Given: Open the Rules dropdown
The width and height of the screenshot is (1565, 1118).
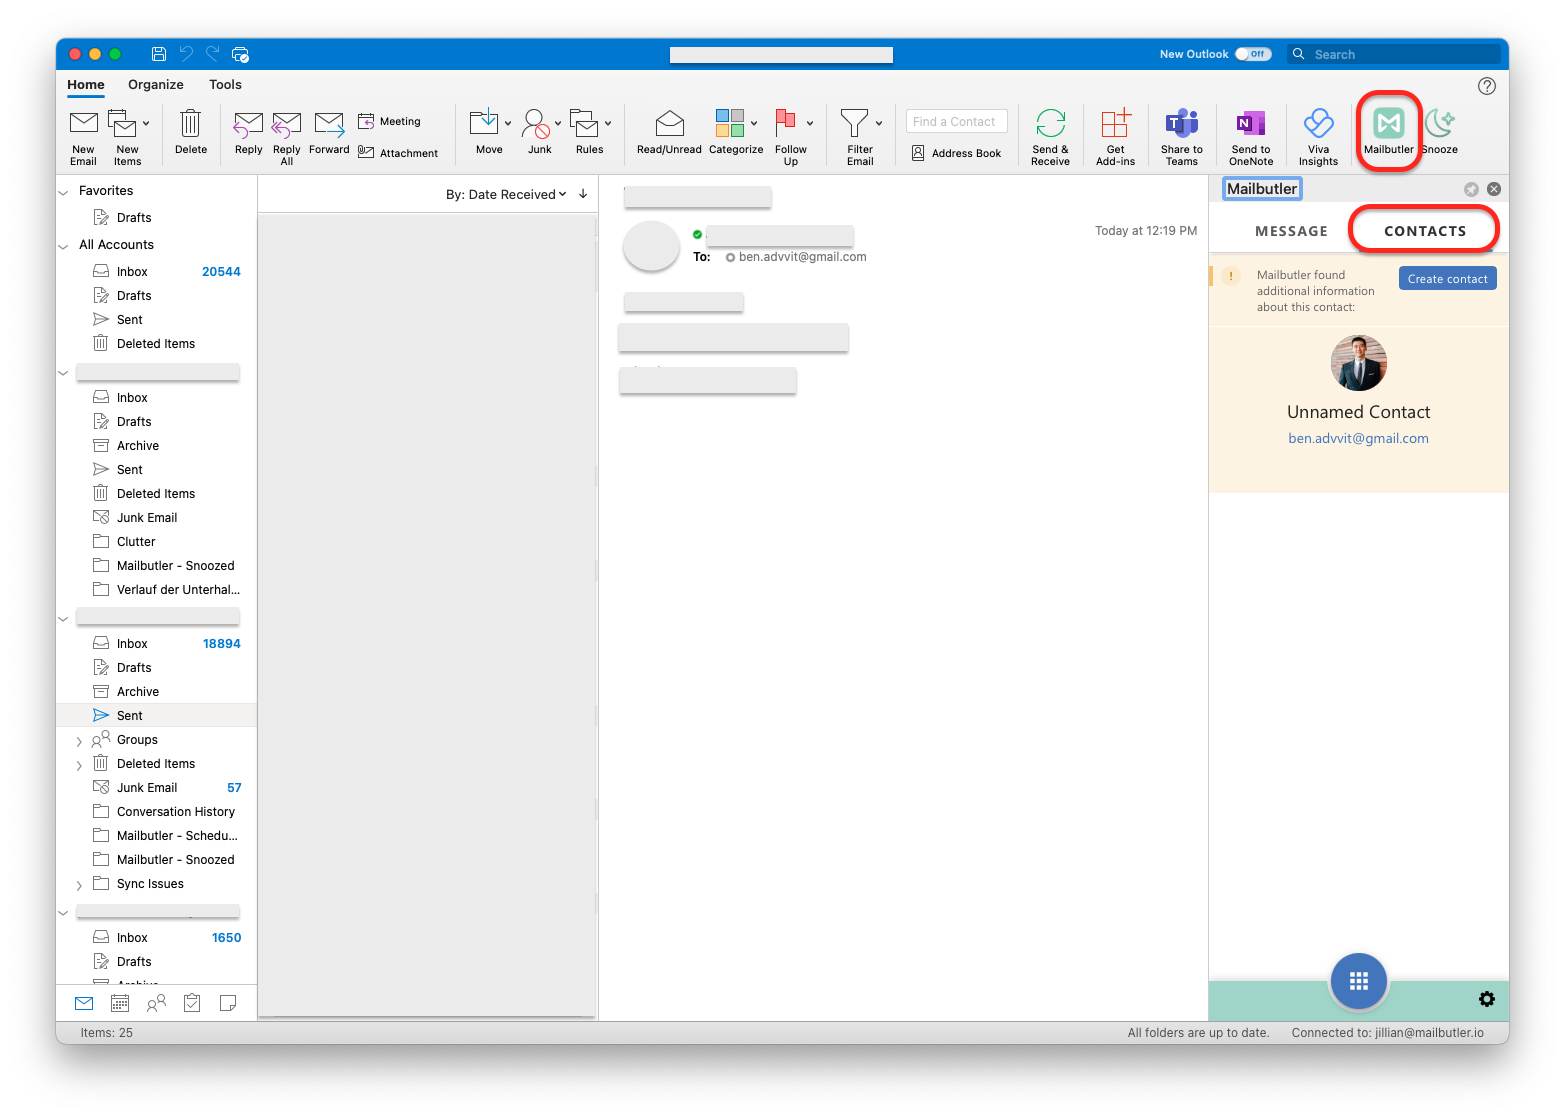Looking at the screenshot, I should click(x=608, y=124).
